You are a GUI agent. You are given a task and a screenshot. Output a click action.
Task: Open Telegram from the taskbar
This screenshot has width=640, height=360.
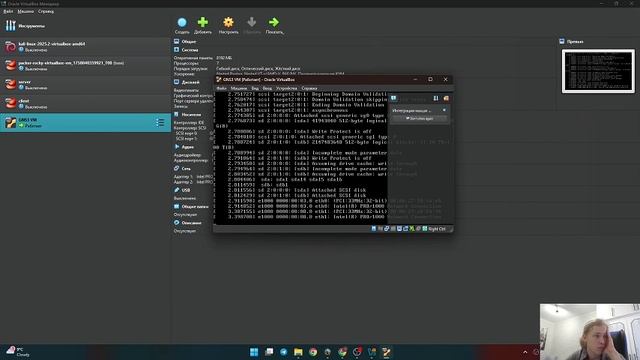pyautogui.click(x=284, y=352)
